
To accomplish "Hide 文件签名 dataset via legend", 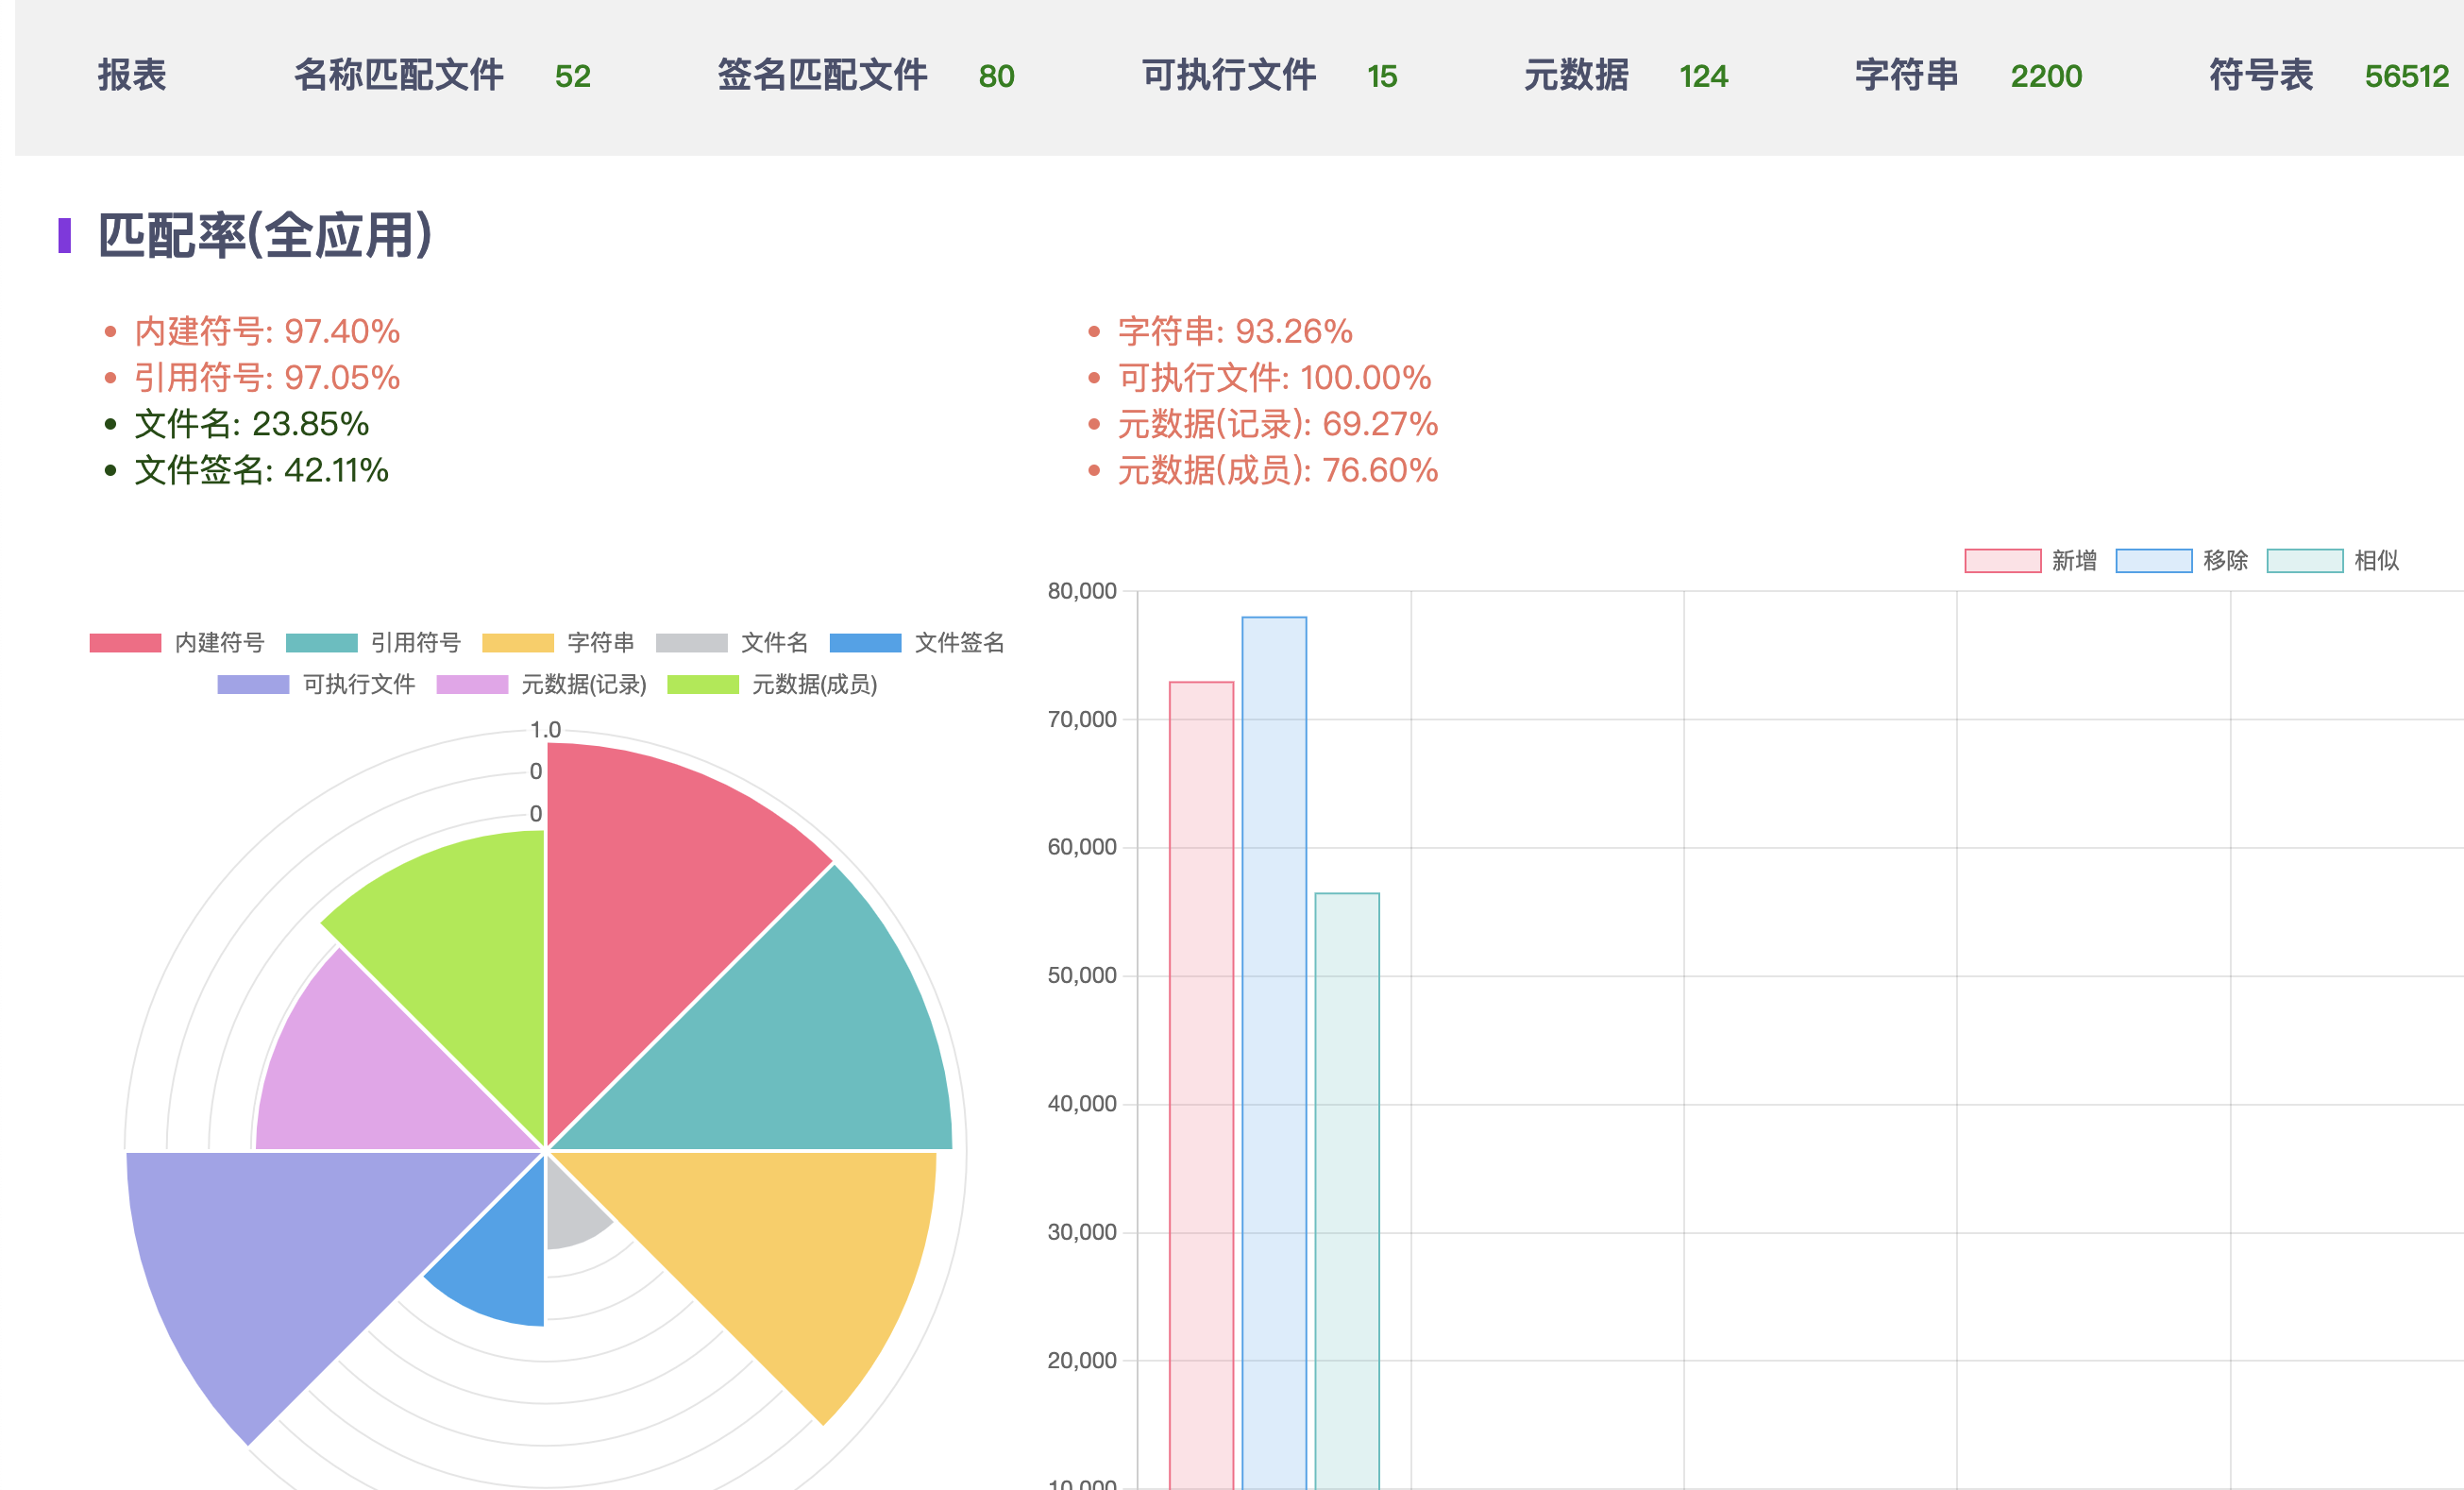I will click(916, 643).
